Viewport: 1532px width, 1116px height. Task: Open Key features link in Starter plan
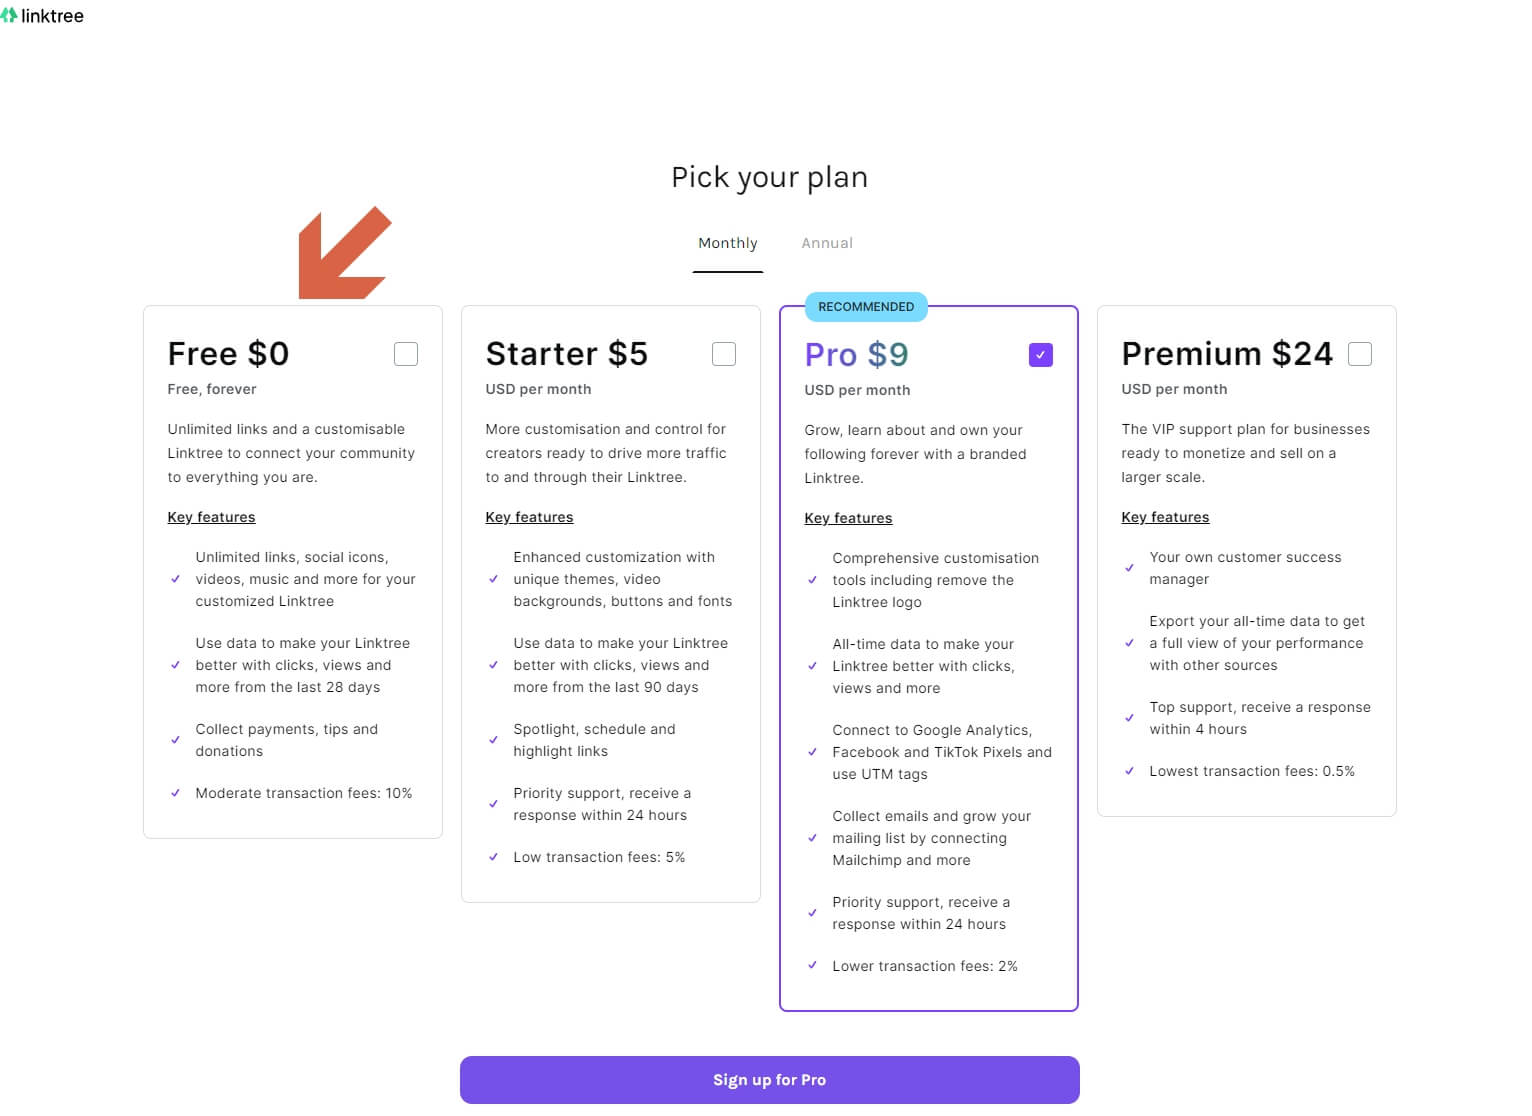point(529,517)
